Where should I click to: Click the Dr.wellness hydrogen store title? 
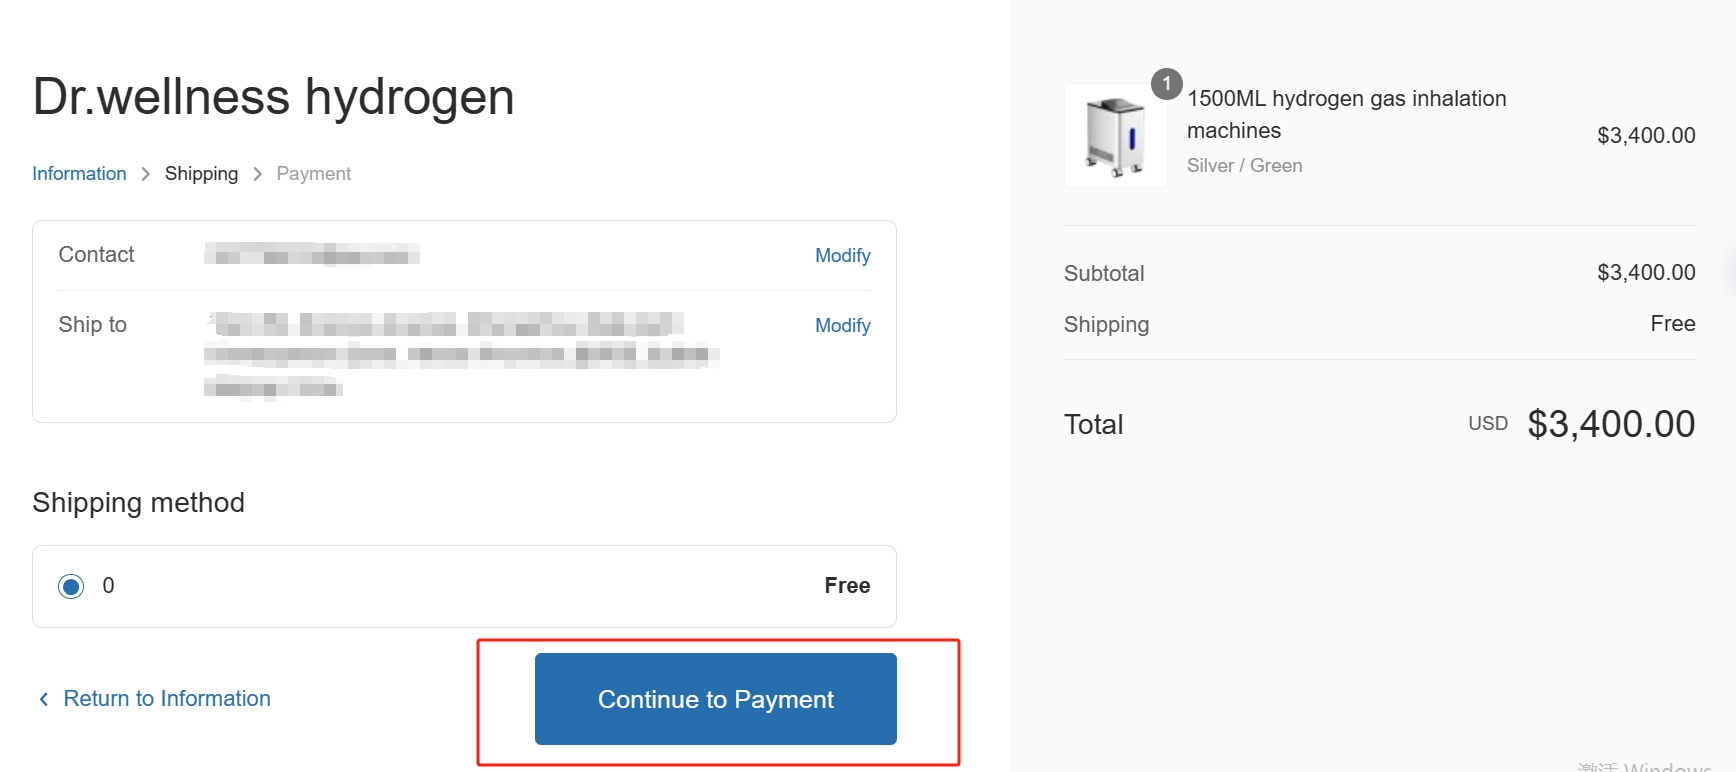pyautogui.click(x=273, y=97)
